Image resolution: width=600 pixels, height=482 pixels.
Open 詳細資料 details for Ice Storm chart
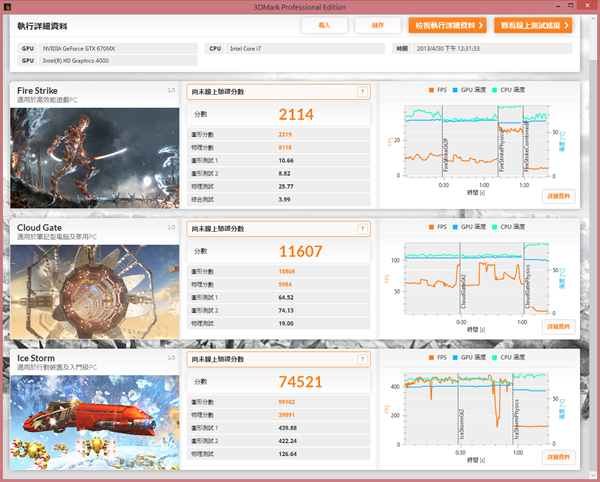coord(558,457)
